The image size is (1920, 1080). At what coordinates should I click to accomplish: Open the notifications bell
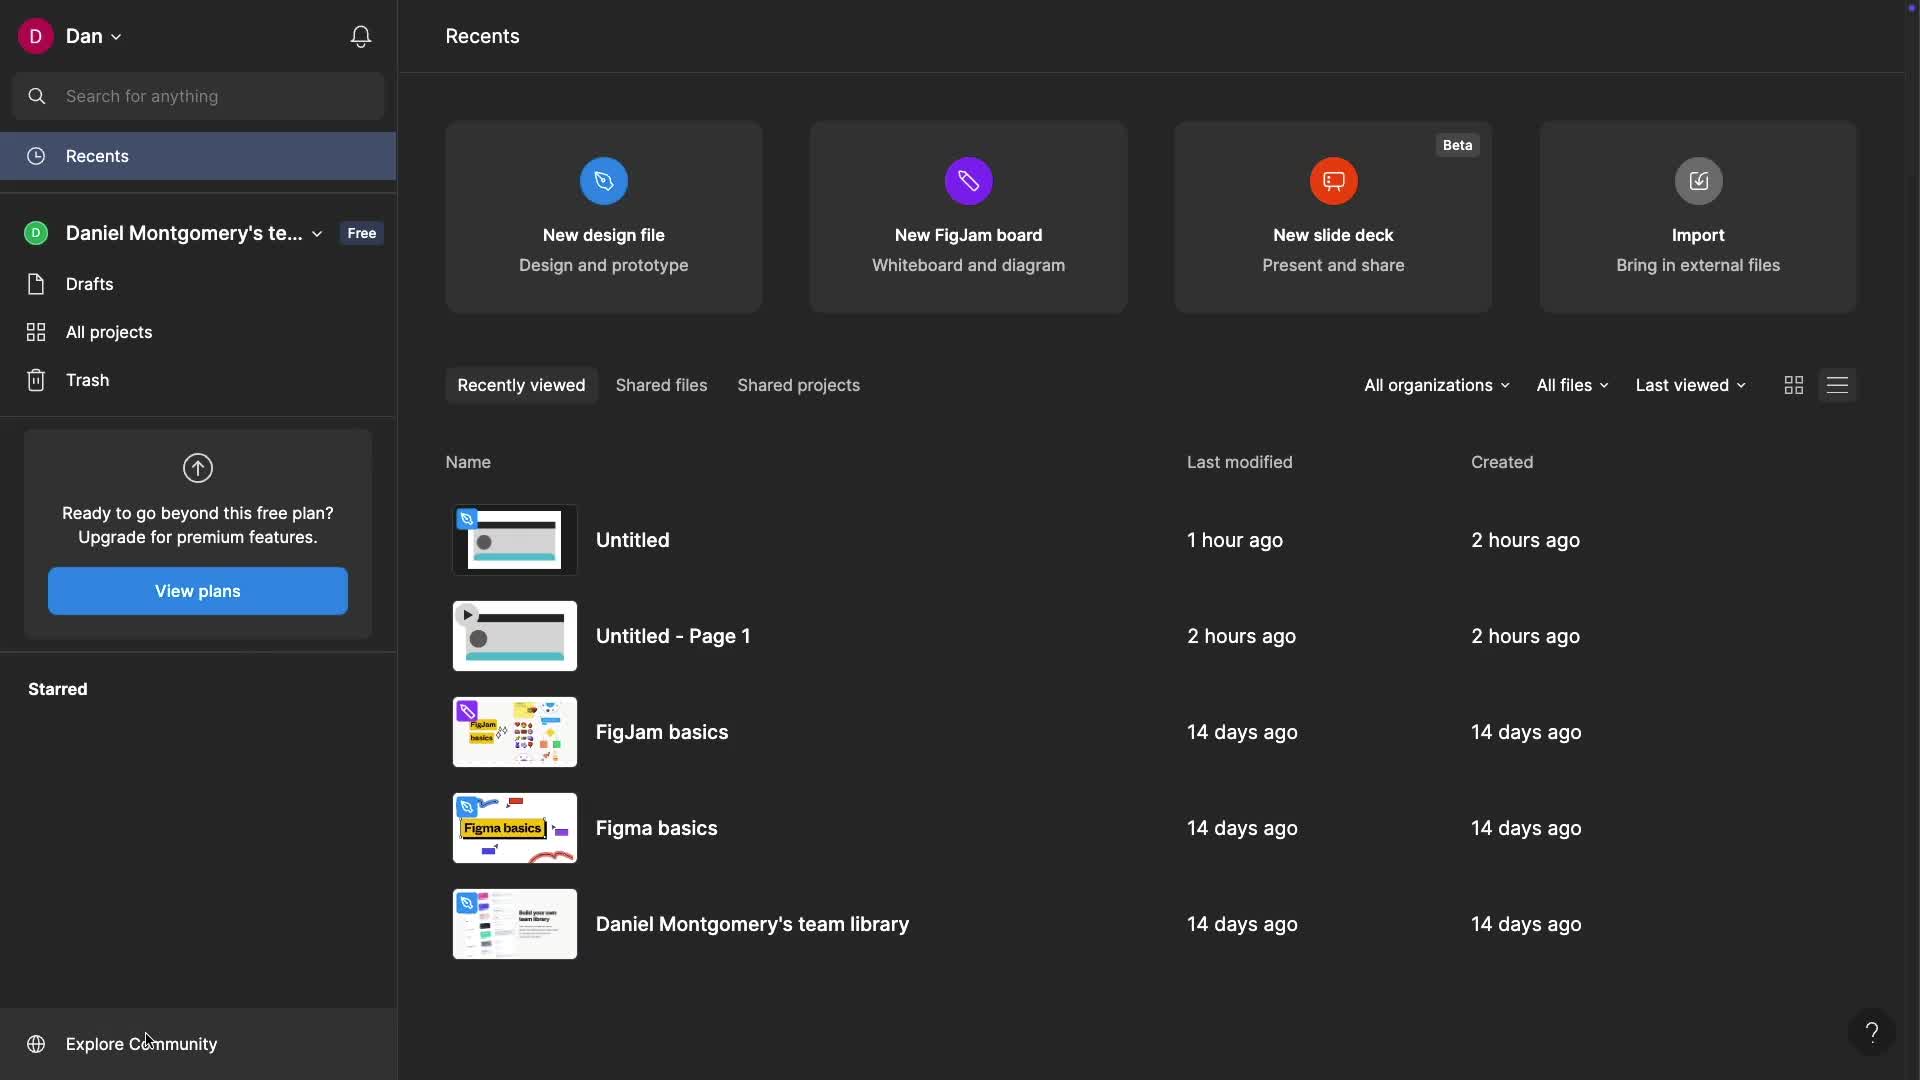click(360, 37)
